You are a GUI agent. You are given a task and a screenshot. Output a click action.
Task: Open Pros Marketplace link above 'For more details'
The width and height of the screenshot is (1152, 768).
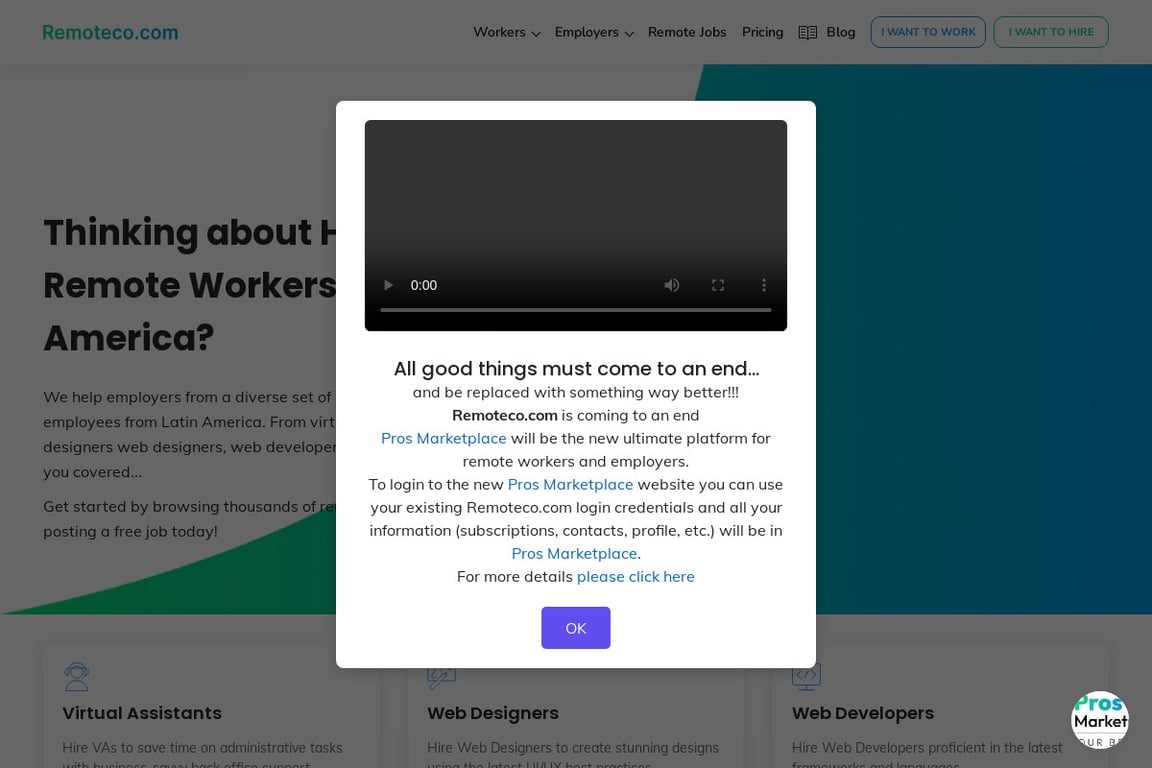[x=575, y=553]
